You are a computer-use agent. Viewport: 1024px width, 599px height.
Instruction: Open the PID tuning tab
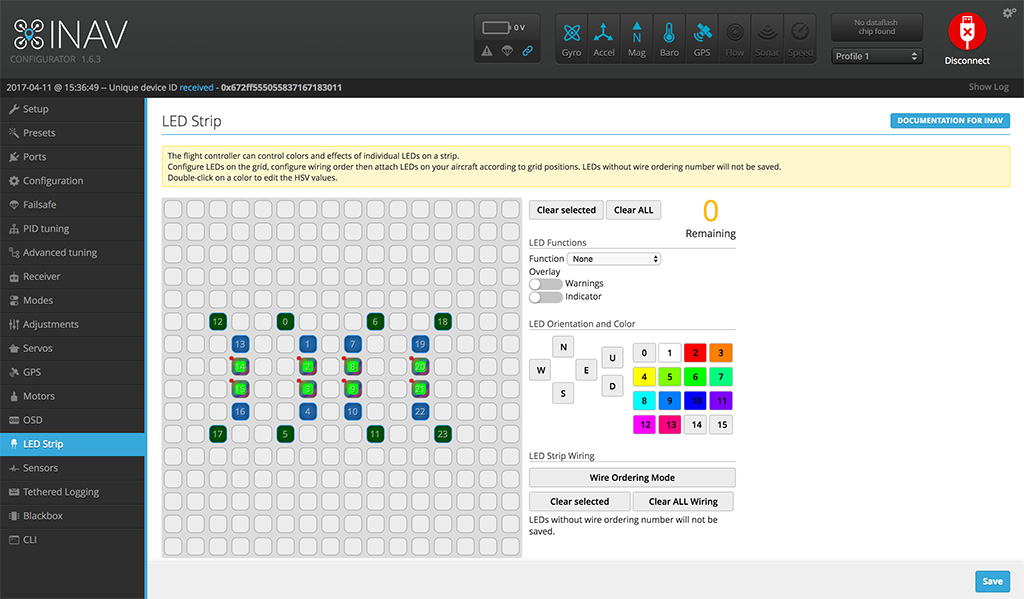click(72, 229)
